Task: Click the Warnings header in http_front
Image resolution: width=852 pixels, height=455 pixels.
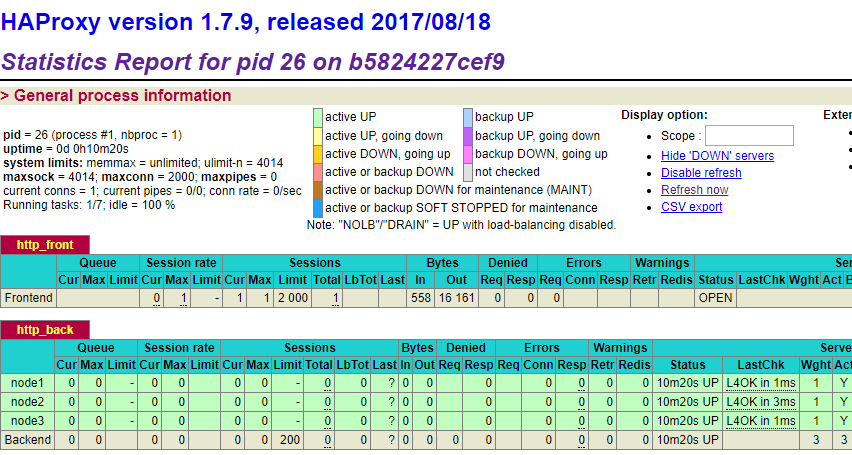Action: point(662,263)
